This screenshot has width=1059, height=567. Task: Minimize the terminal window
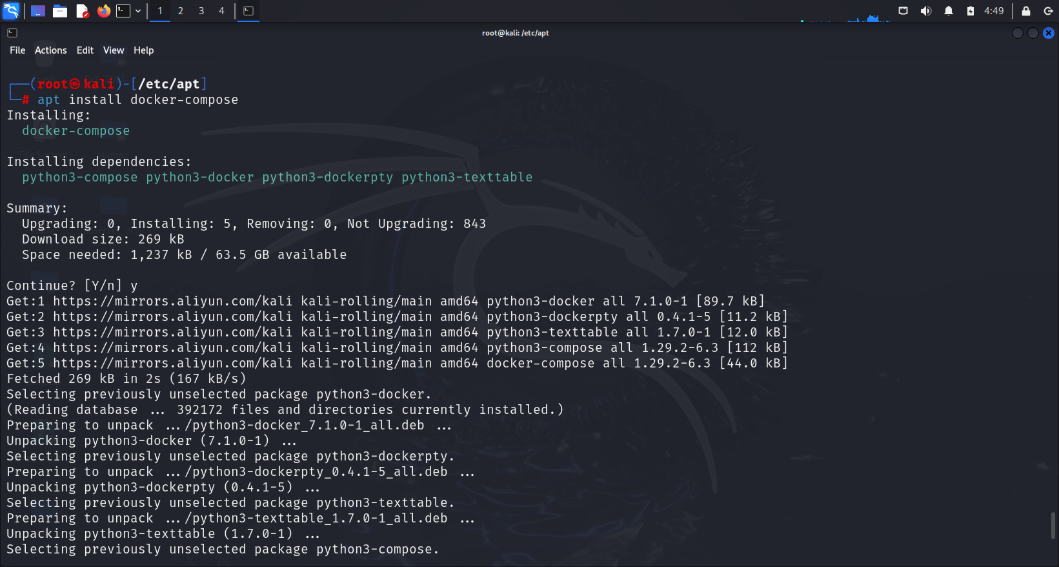1018,33
